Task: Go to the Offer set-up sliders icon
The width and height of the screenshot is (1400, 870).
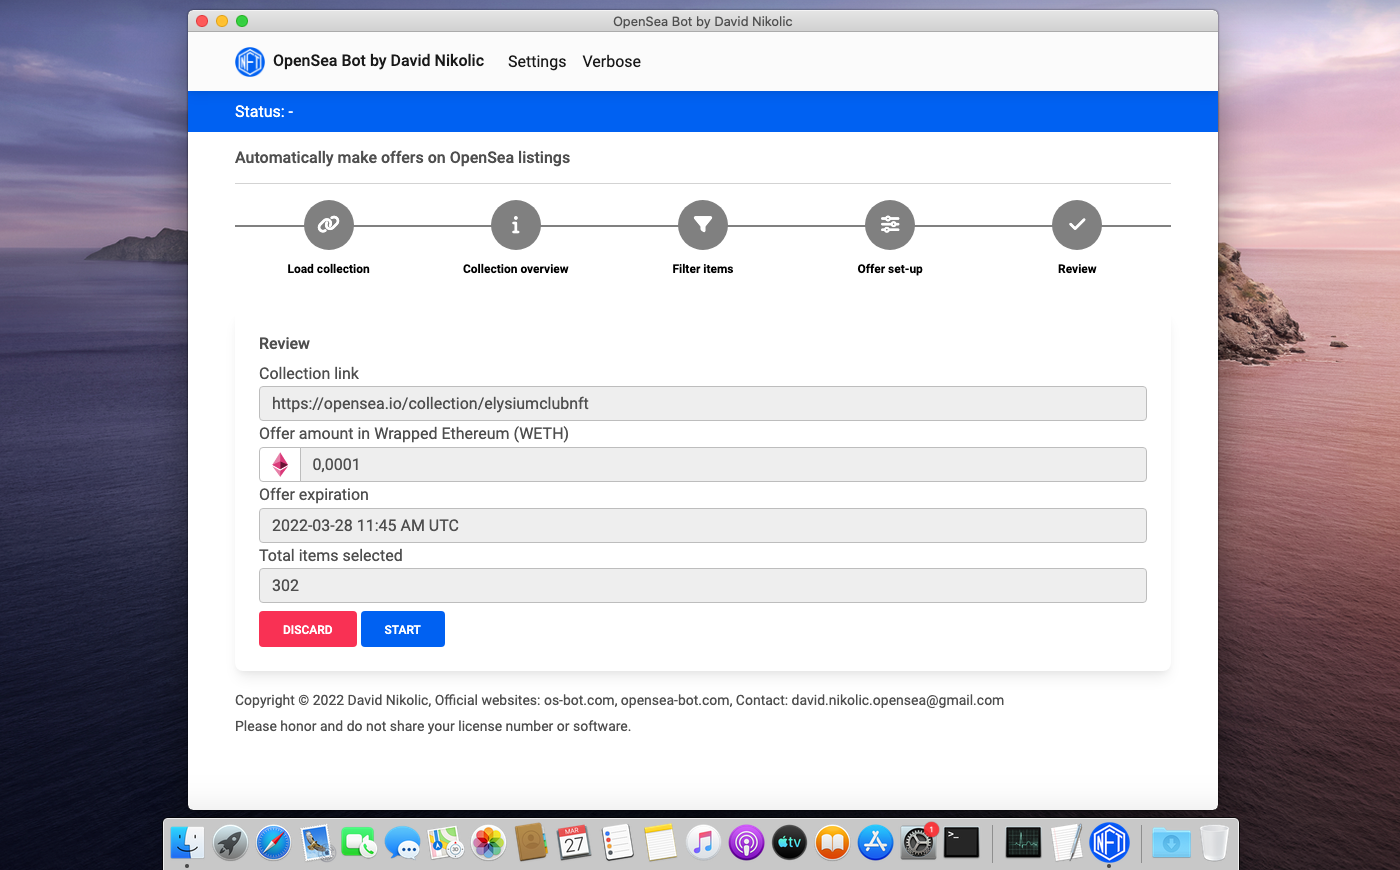Action: coord(890,225)
